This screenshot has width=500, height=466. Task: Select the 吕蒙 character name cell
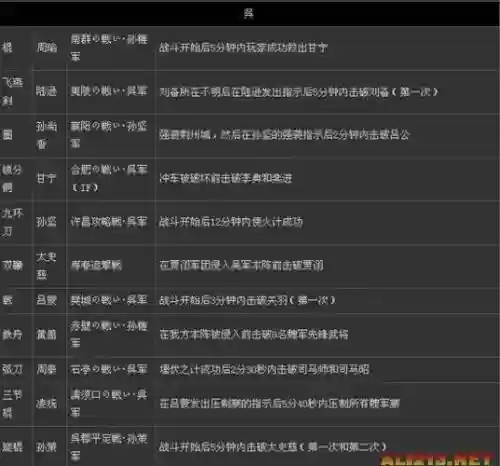(46, 300)
